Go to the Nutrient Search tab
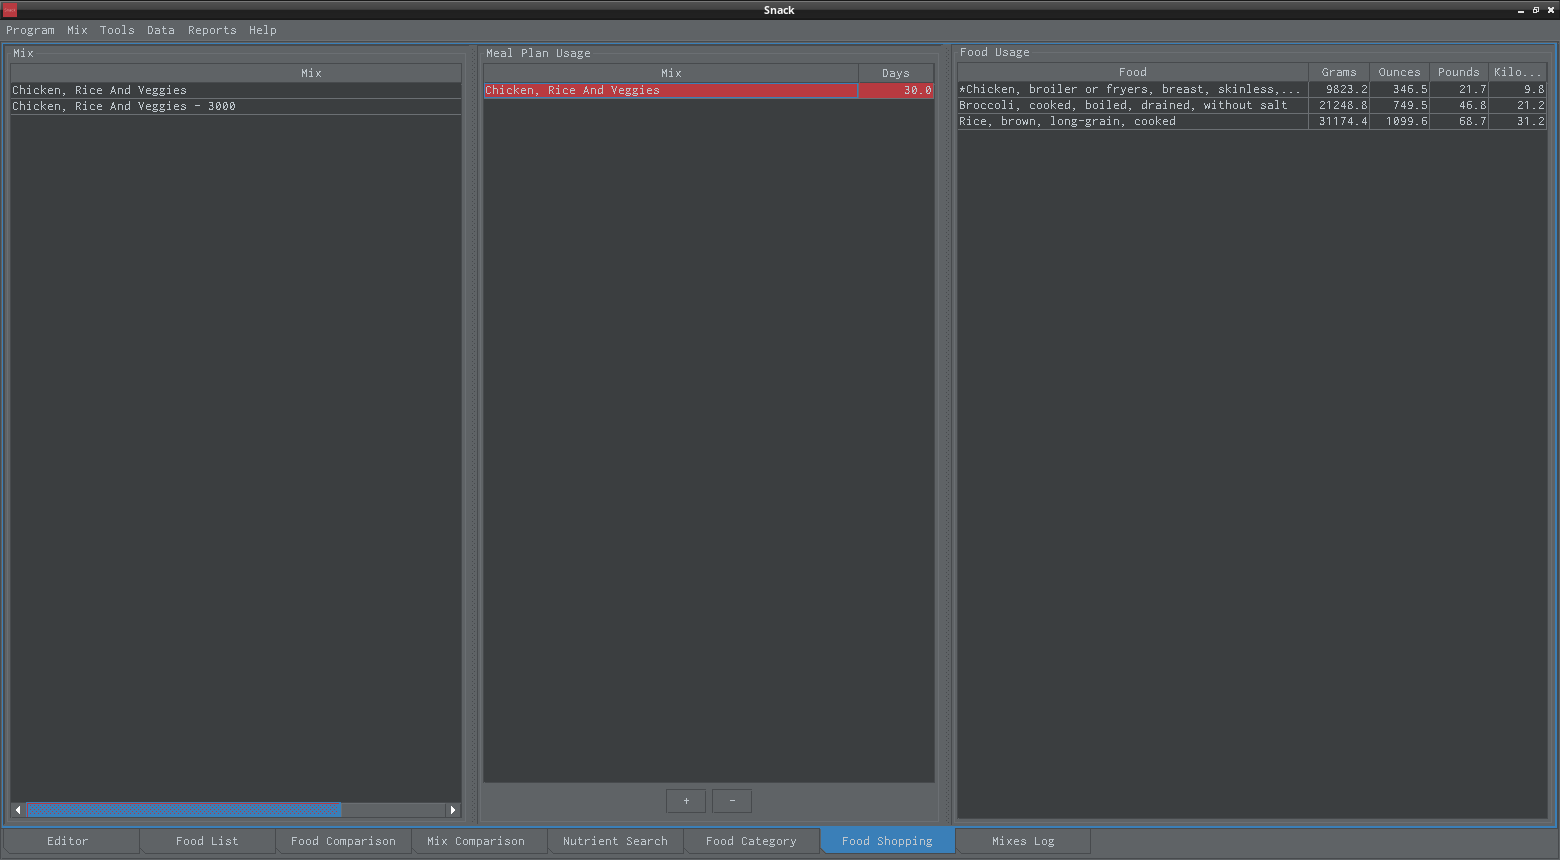1560x860 pixels. pos(615,841)
